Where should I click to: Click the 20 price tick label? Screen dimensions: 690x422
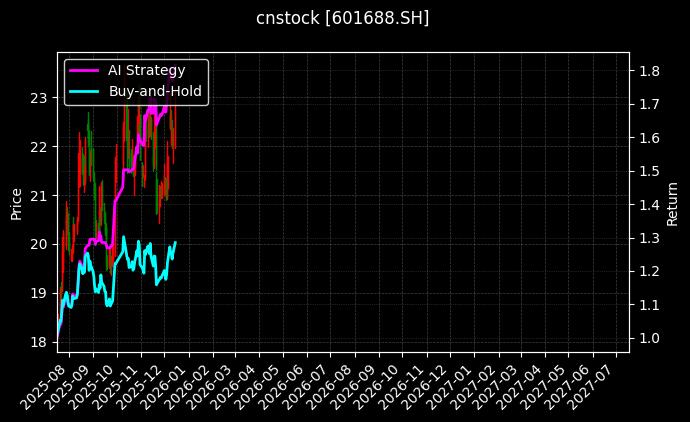(39, 244)
